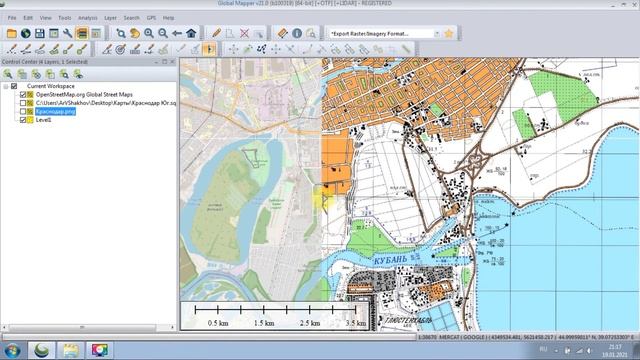The image size is (640, 360).
Task: Open Configuration with the wrench icon
Action: click(x=67, y=33)
